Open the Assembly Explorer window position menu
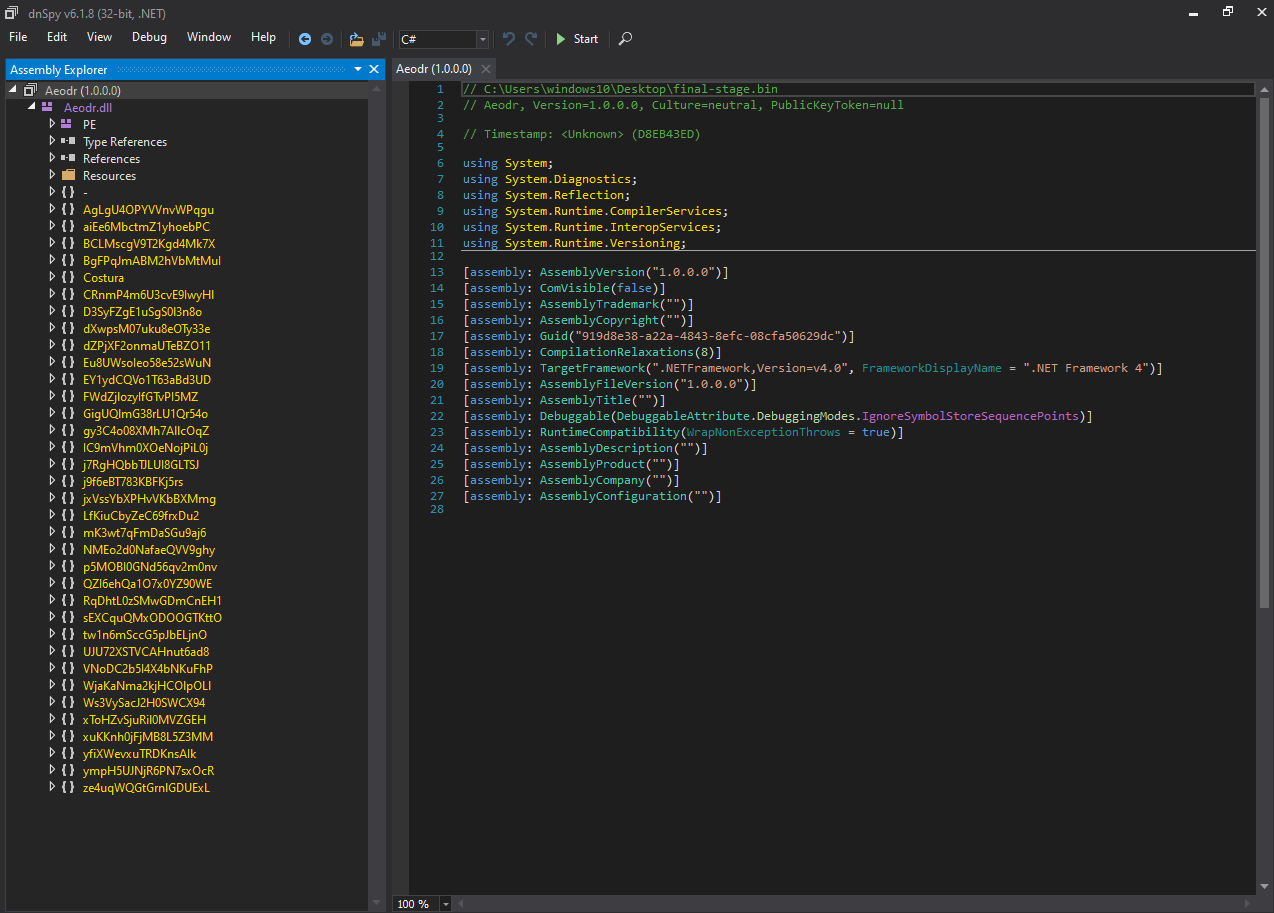1274x913 pixels. point(358,69)
